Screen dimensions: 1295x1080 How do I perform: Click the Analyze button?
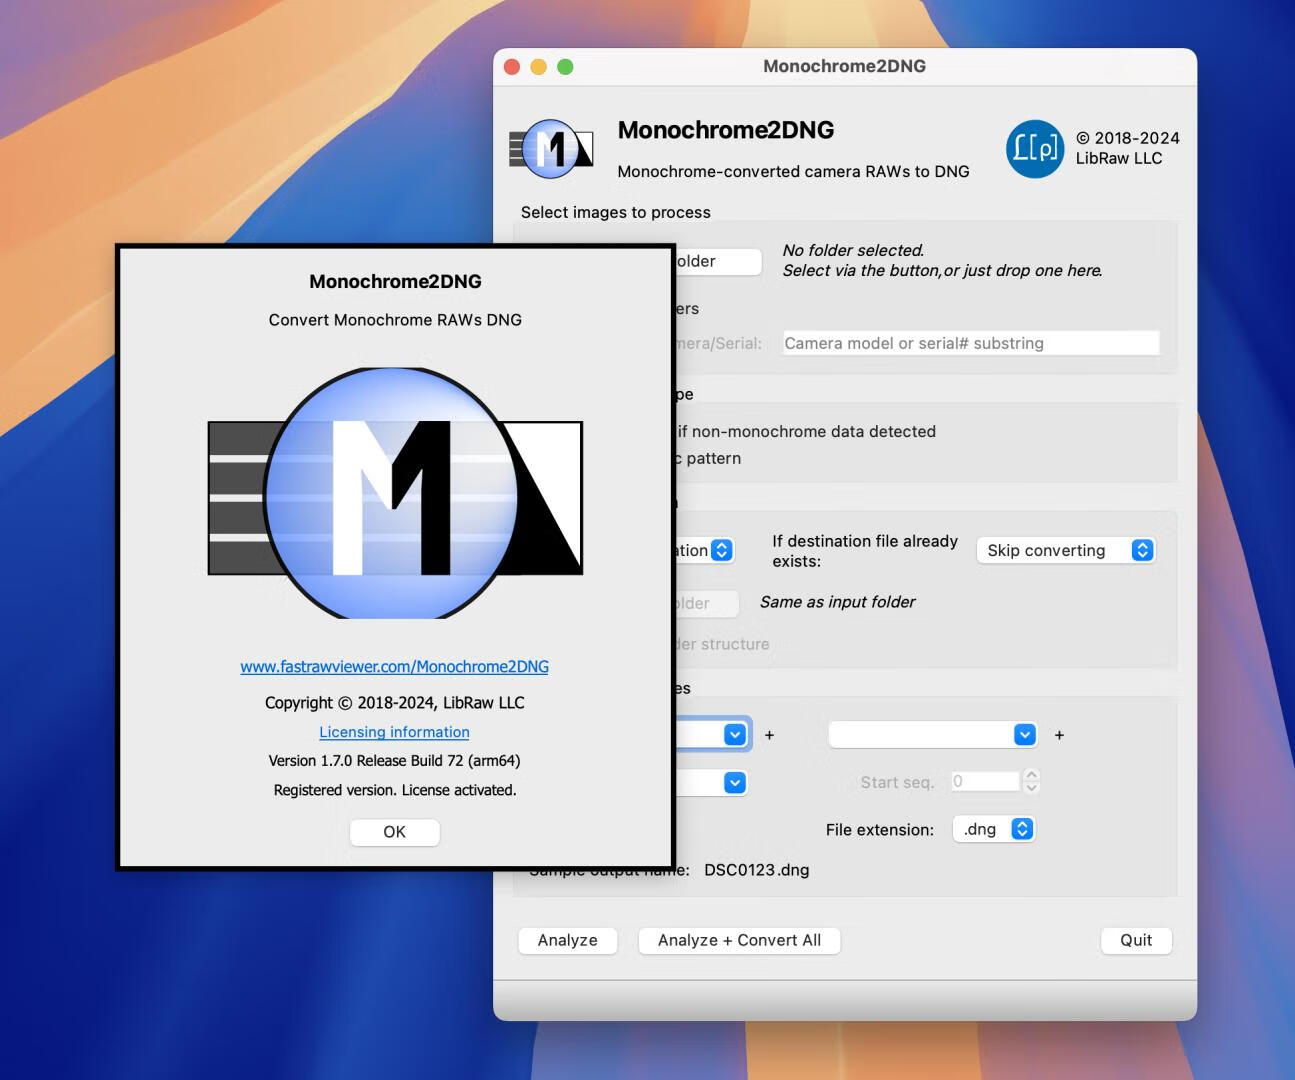click(x=567, y=940)
